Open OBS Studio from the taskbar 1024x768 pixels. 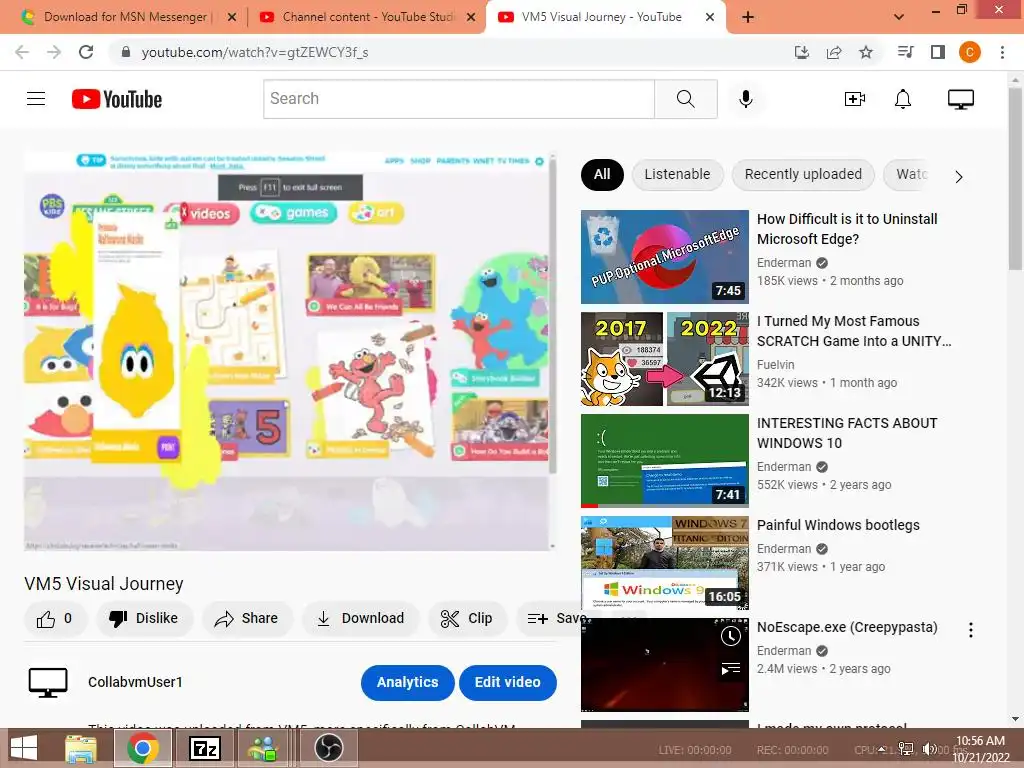click(x=329, y=749)
